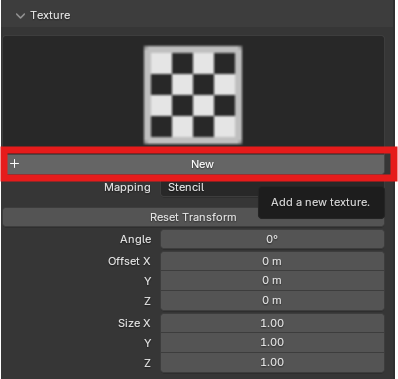Click the plus icon beside New

point(15,164)
